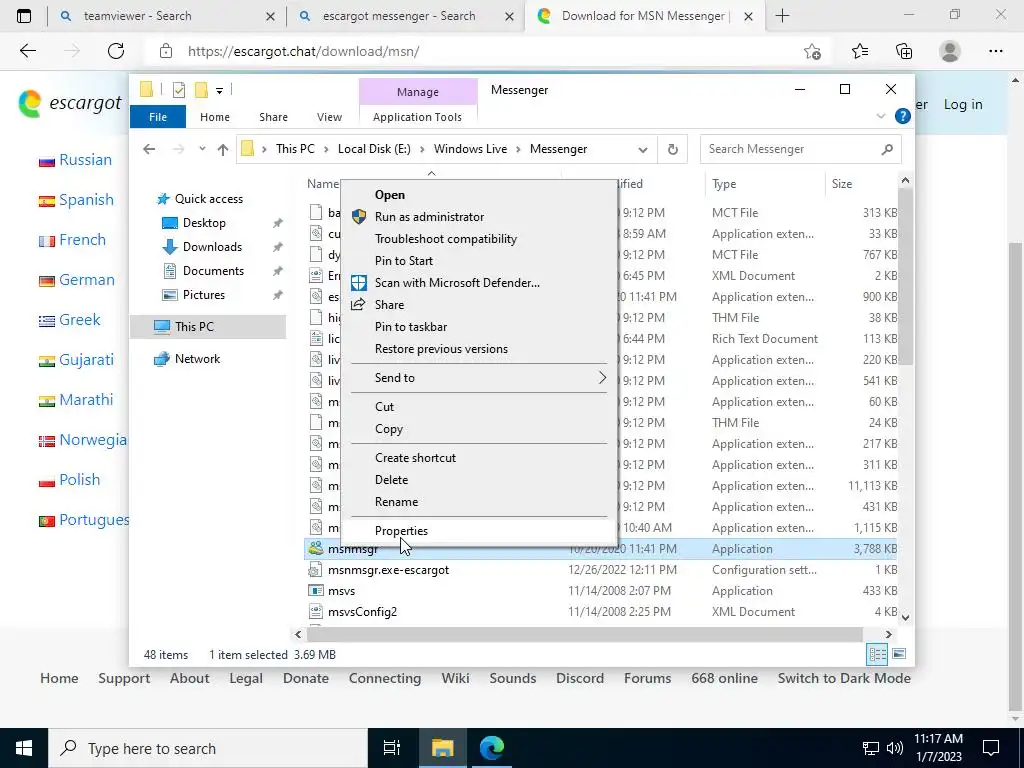Viewport: 1024px width, 768px height.
Task: Choose Pin to taskbar option
Action: [411, 327]
